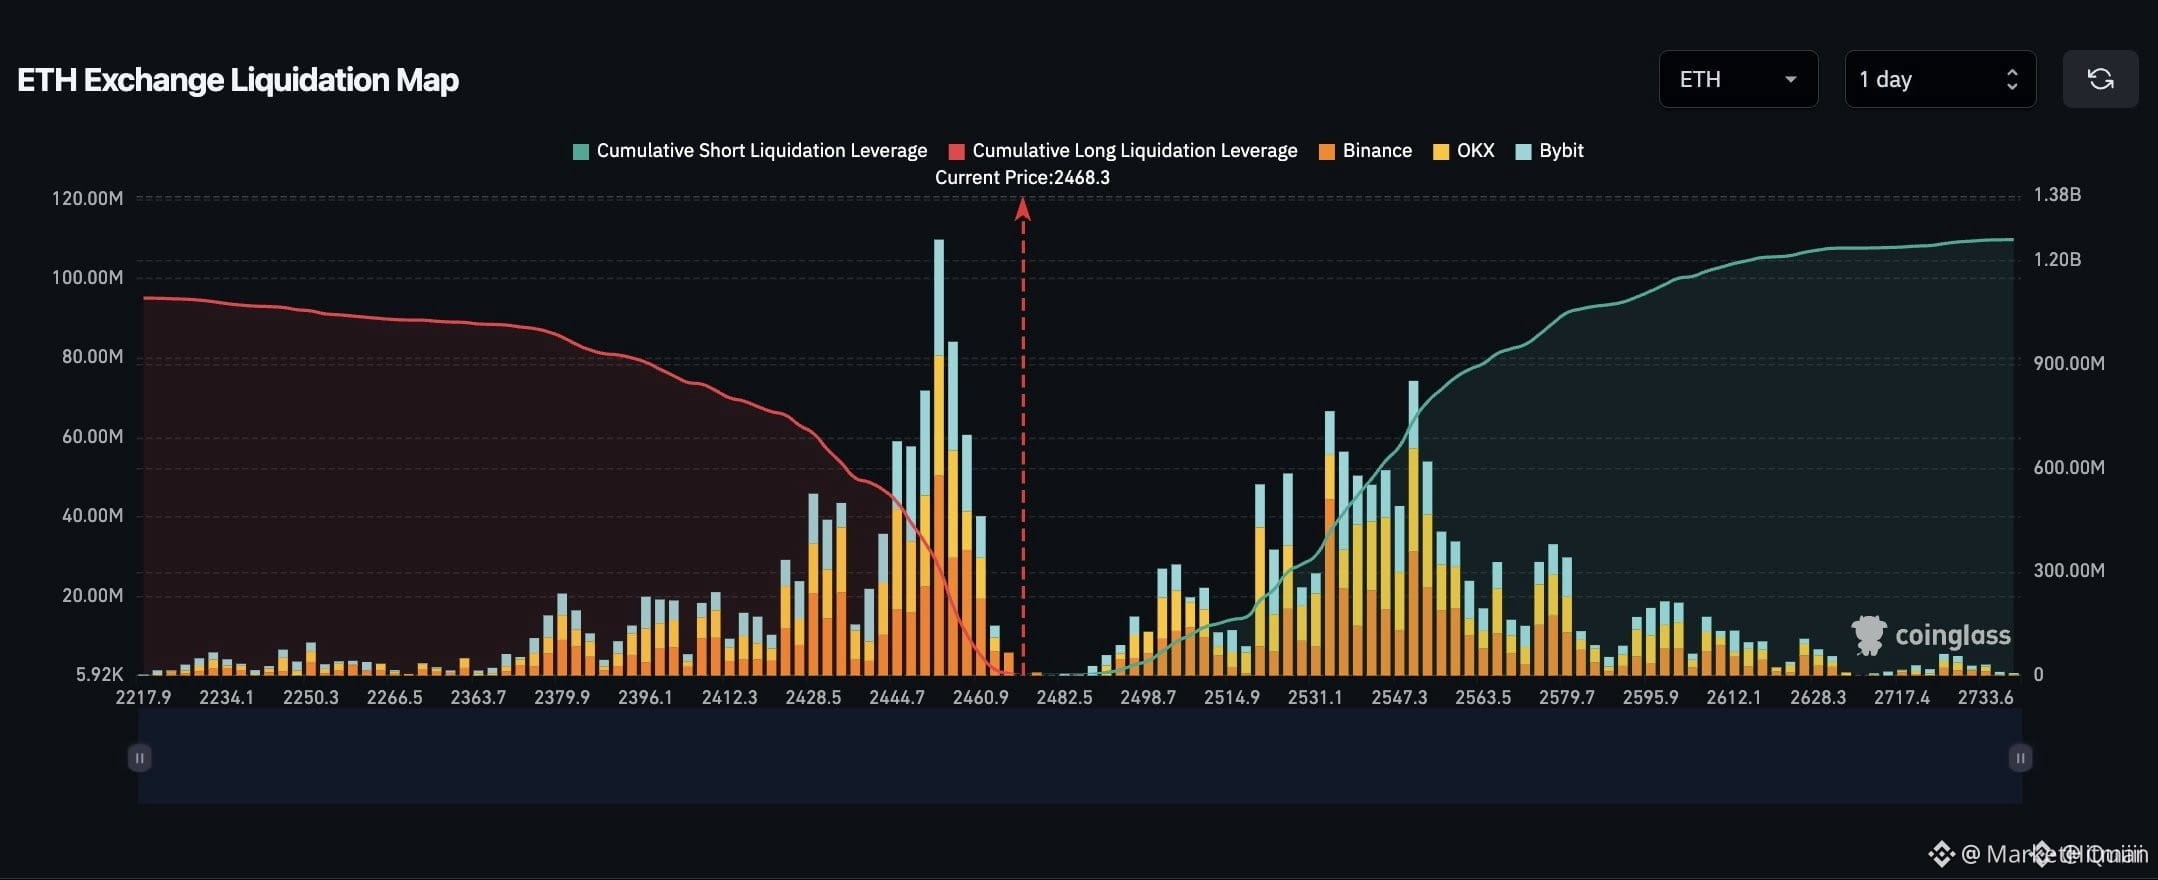Toggle the Binance series in the legend

point(1366,151)
